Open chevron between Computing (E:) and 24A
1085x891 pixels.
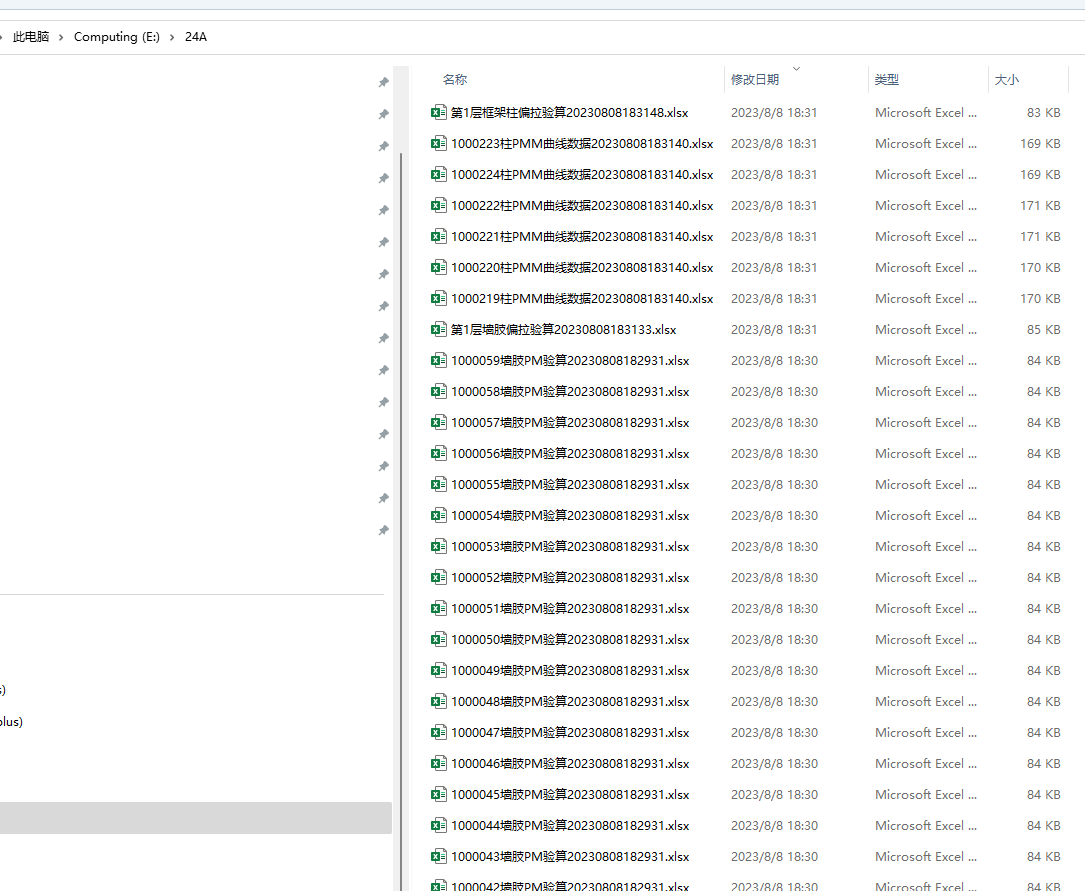(172, 37)
